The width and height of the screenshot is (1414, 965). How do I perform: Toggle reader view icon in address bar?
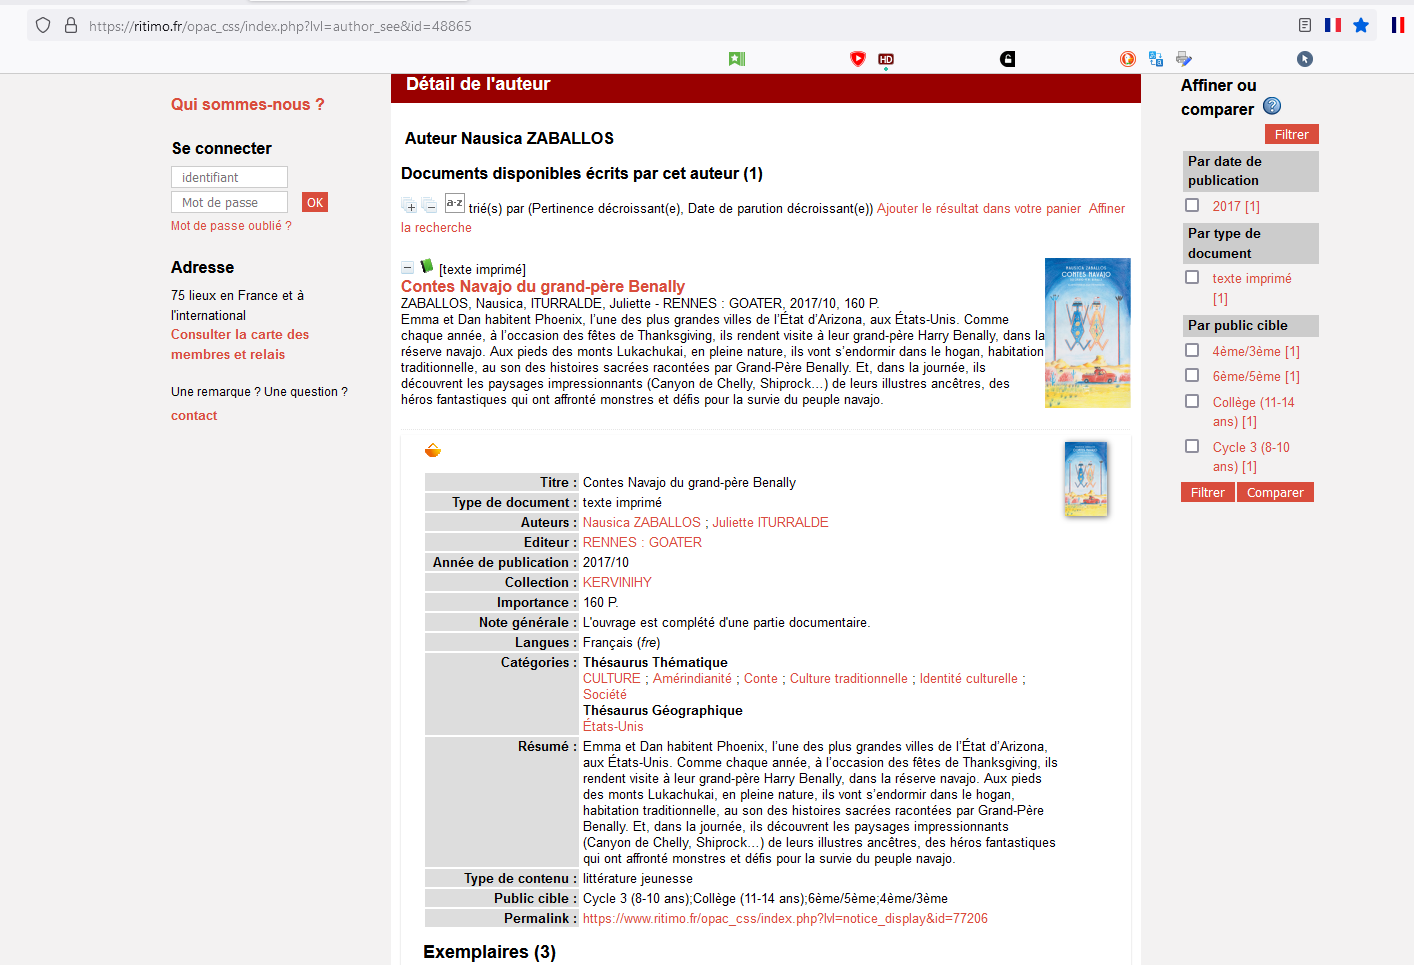tap(1305, 25)
